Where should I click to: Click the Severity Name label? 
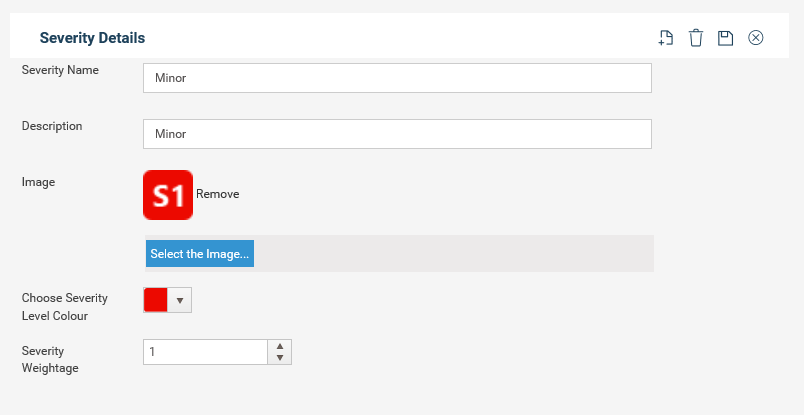pos(60,70)
